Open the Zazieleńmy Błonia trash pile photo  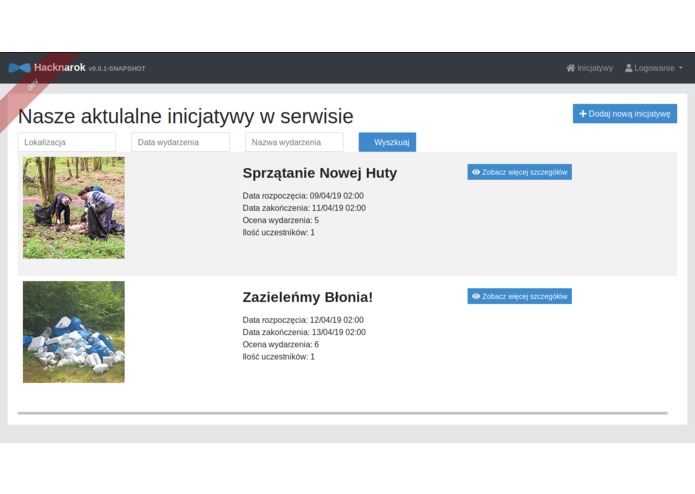pyautogui.click(x=74, y=332)
